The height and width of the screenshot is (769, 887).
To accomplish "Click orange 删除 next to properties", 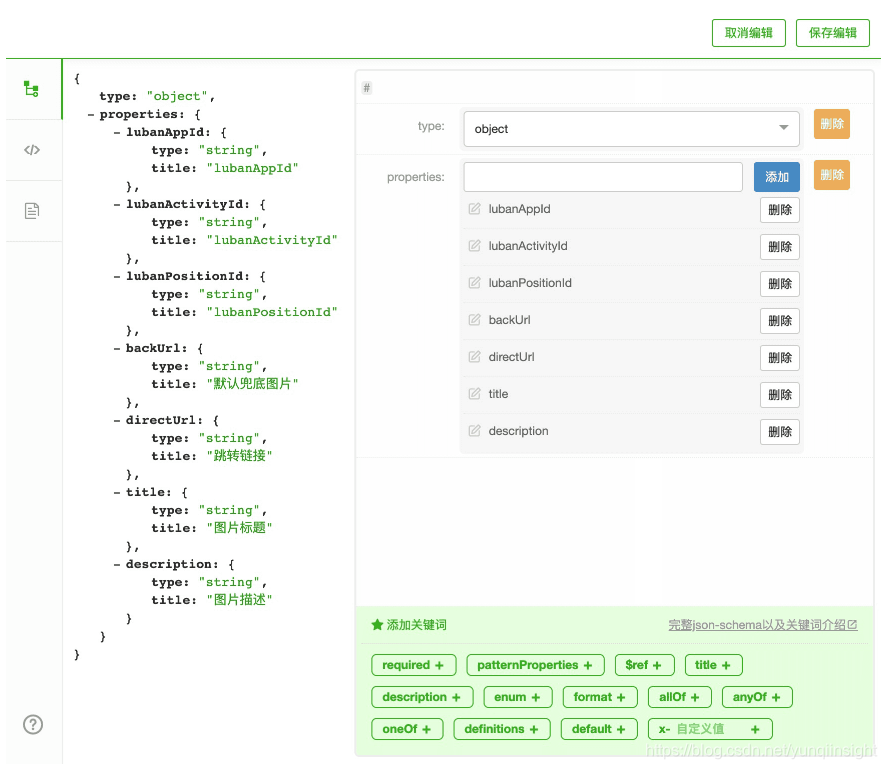I will 832,175.
